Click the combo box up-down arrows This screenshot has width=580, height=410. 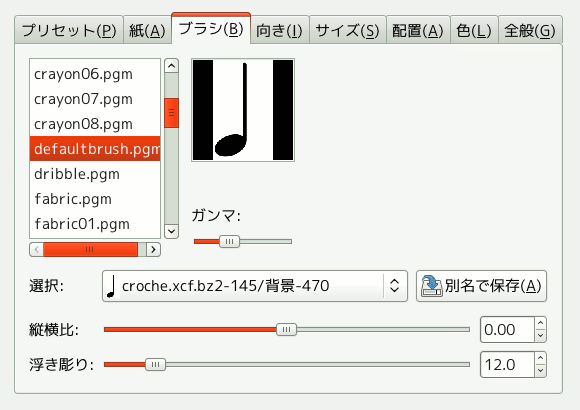[395, 286]
